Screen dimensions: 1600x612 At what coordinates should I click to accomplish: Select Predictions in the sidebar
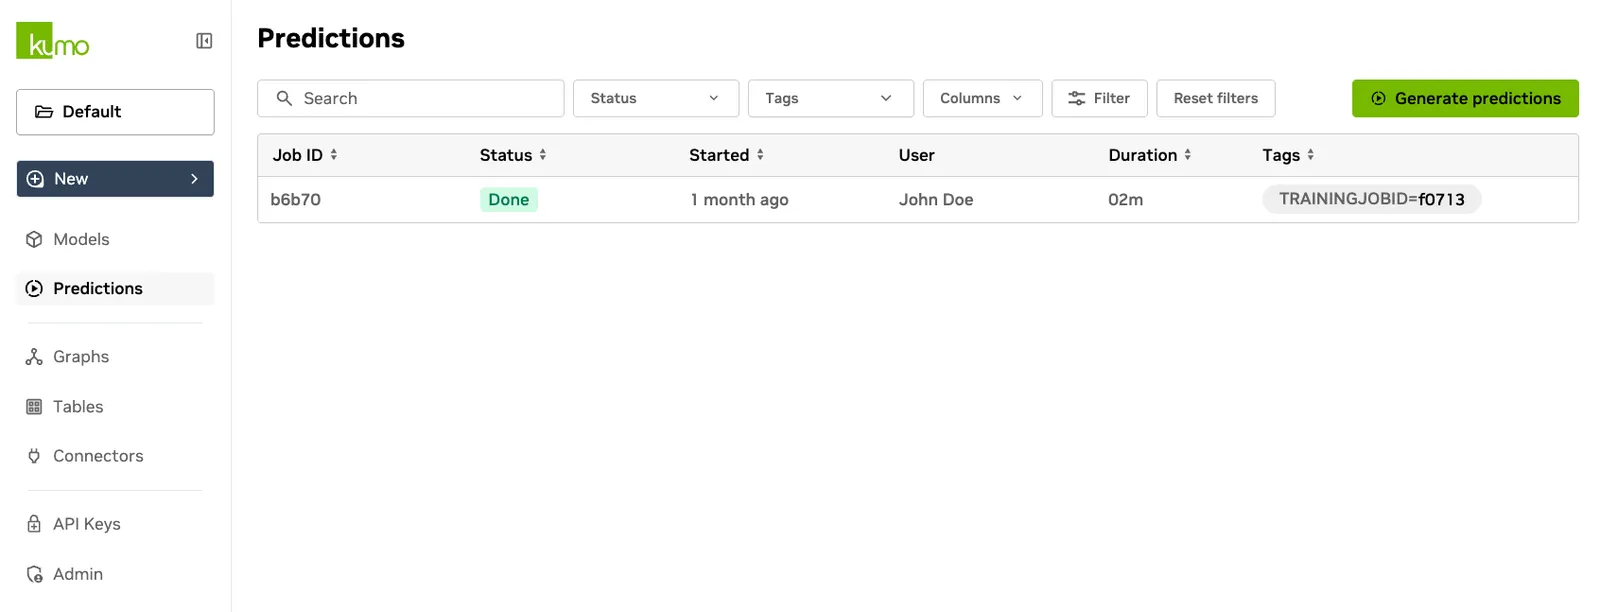tap(115, 288)
